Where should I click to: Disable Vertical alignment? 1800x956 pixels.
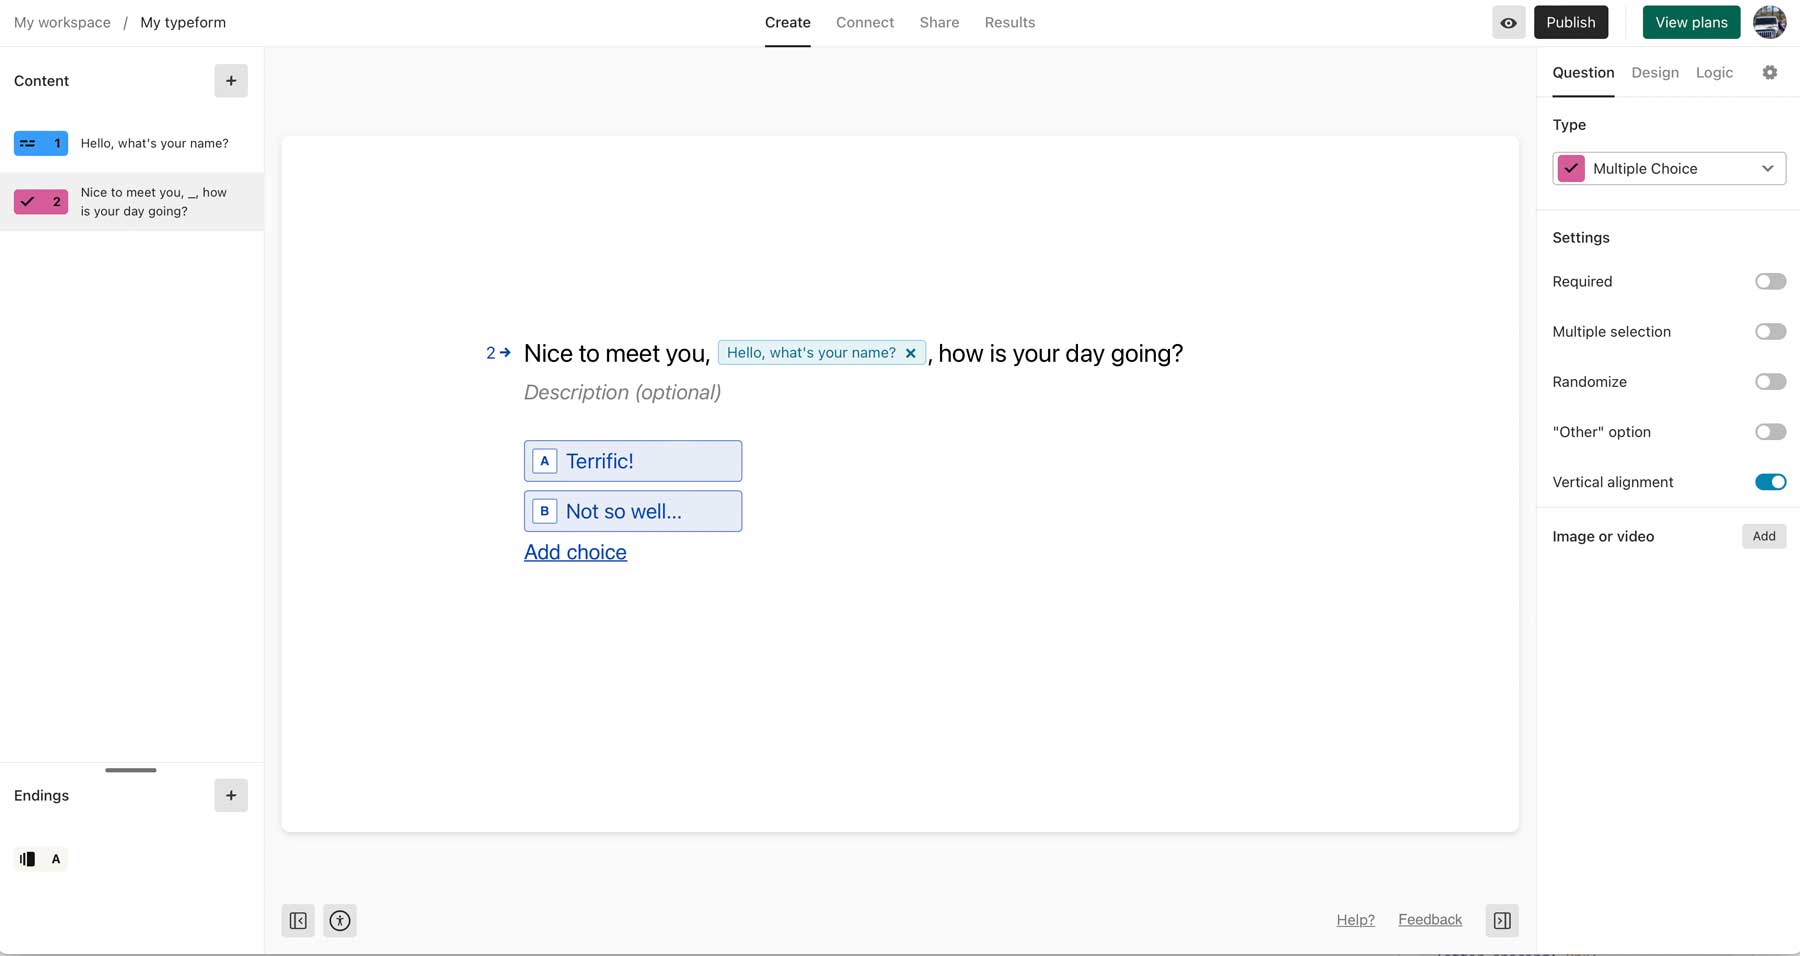click(x=1770, y=481)
